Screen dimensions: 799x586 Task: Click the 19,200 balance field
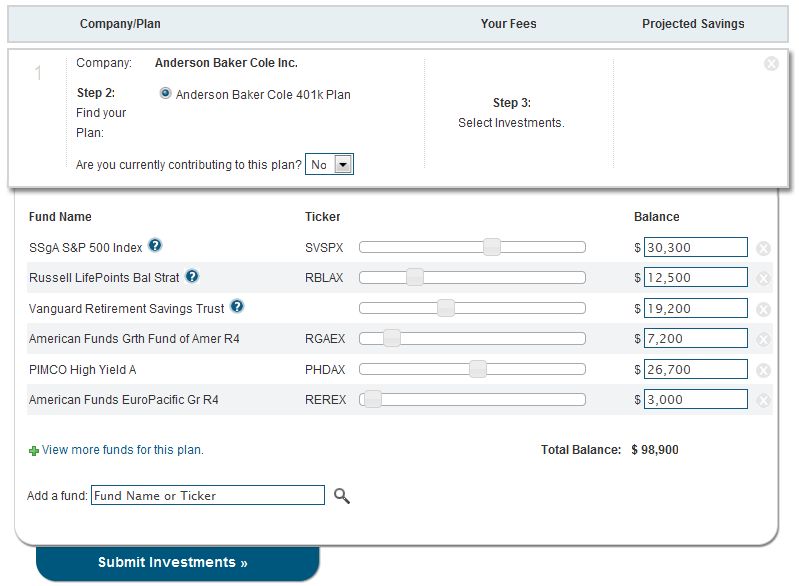coord(696,308)
